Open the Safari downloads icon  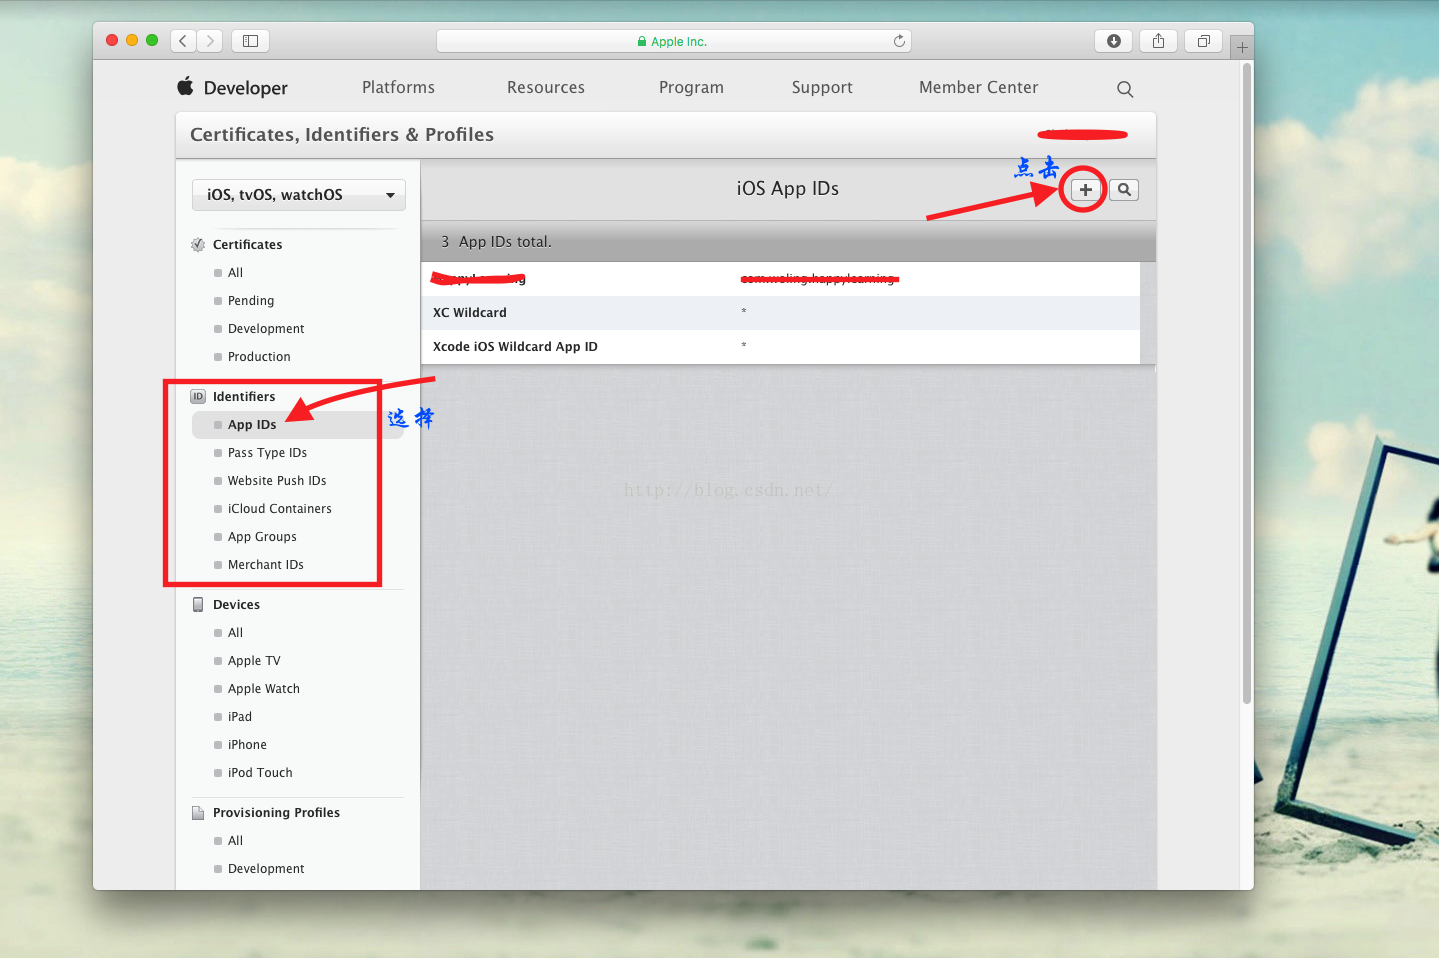point(1113,41)
